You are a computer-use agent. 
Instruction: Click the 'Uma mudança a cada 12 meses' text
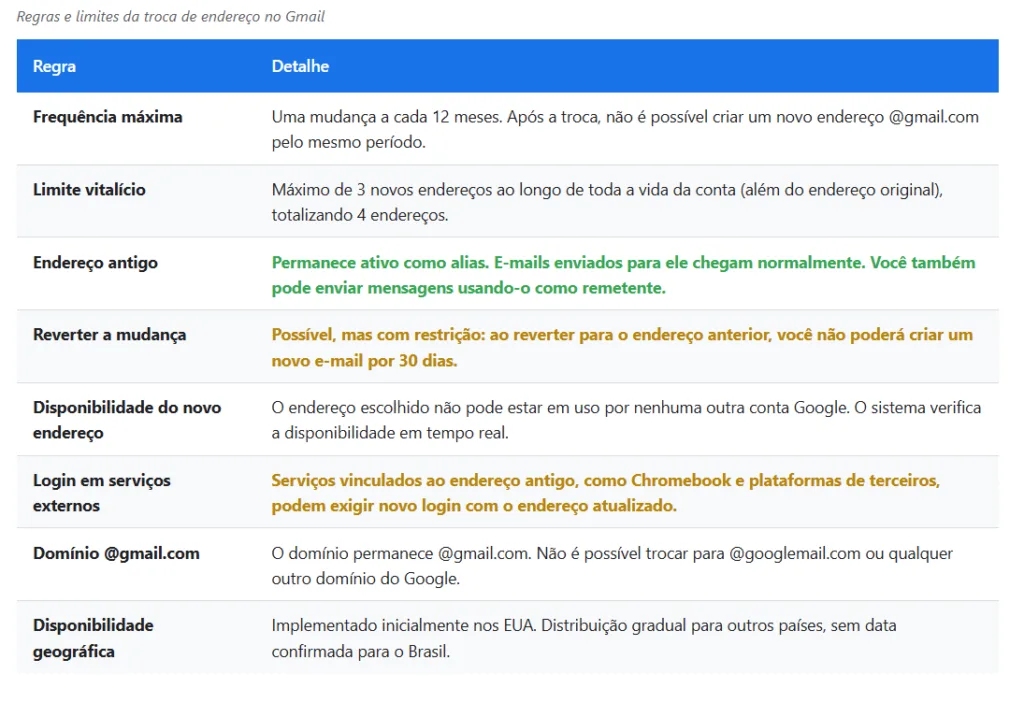point(385,117)
